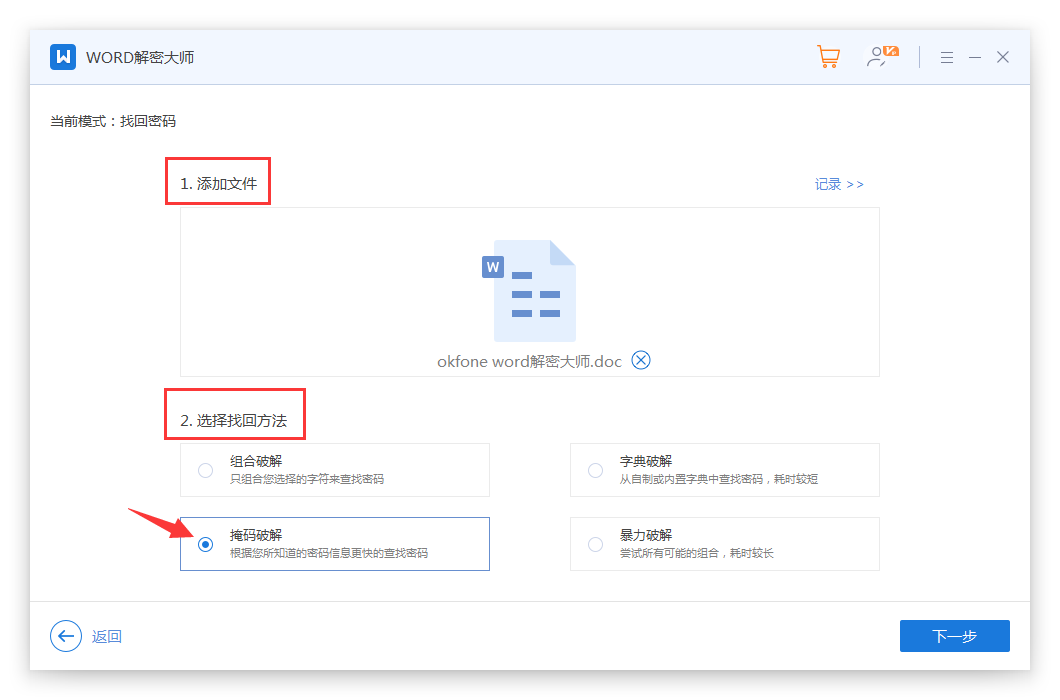
Task: Close the WORD解密大师 window
Action: point(1003,57)
